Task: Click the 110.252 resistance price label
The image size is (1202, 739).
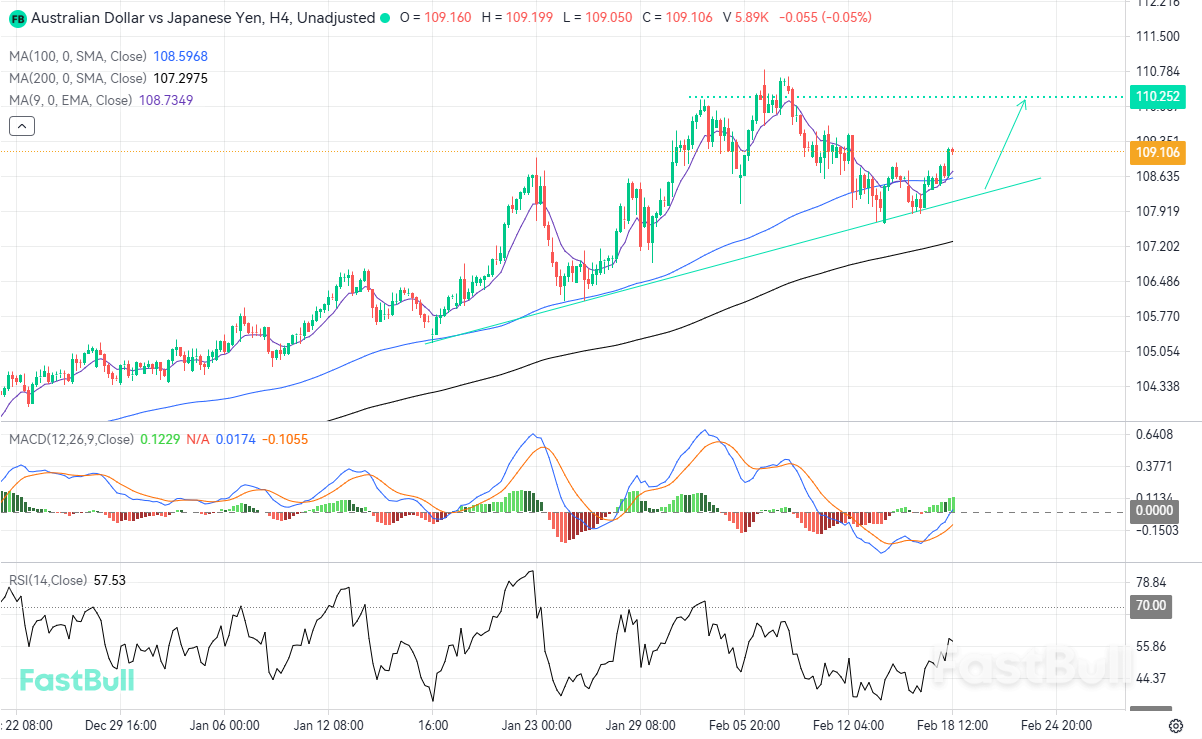Action: click(1157, 97)
